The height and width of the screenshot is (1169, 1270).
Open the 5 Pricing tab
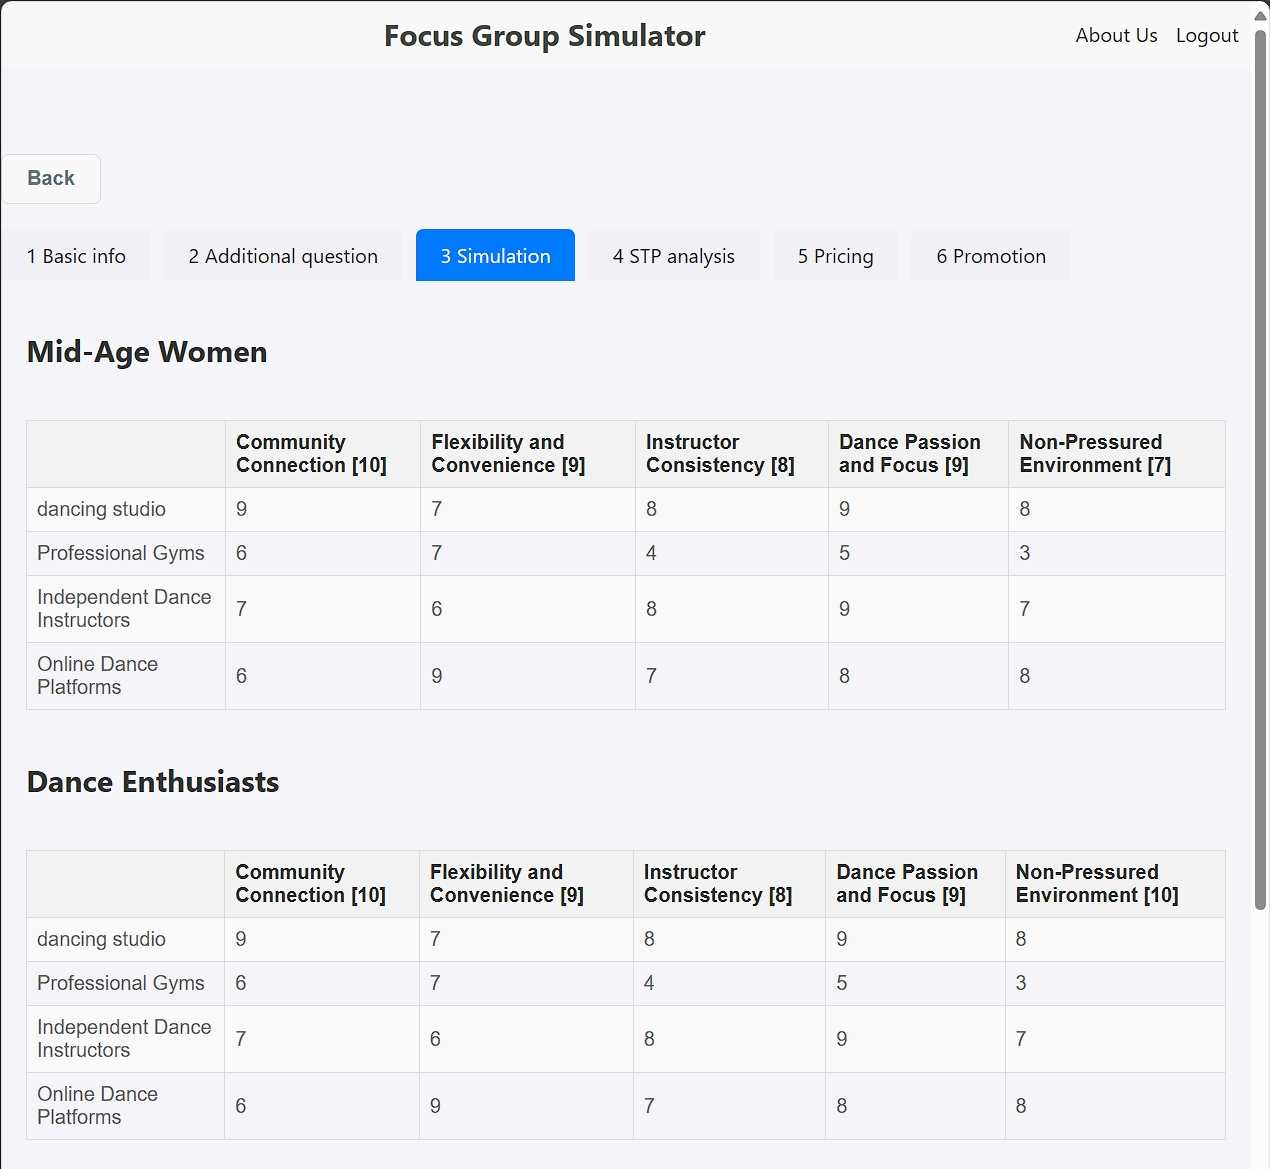[x=835, y=256]
